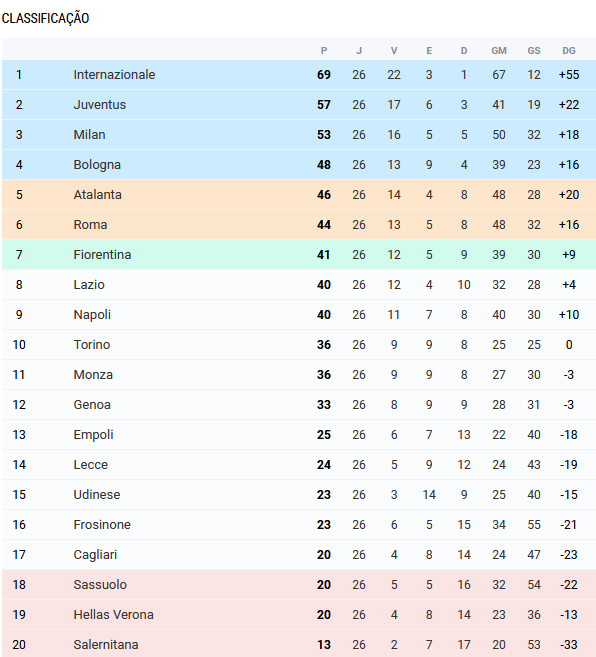596x657 pixels.
Task: Click the Classificação heading
Action: (45, 18)
